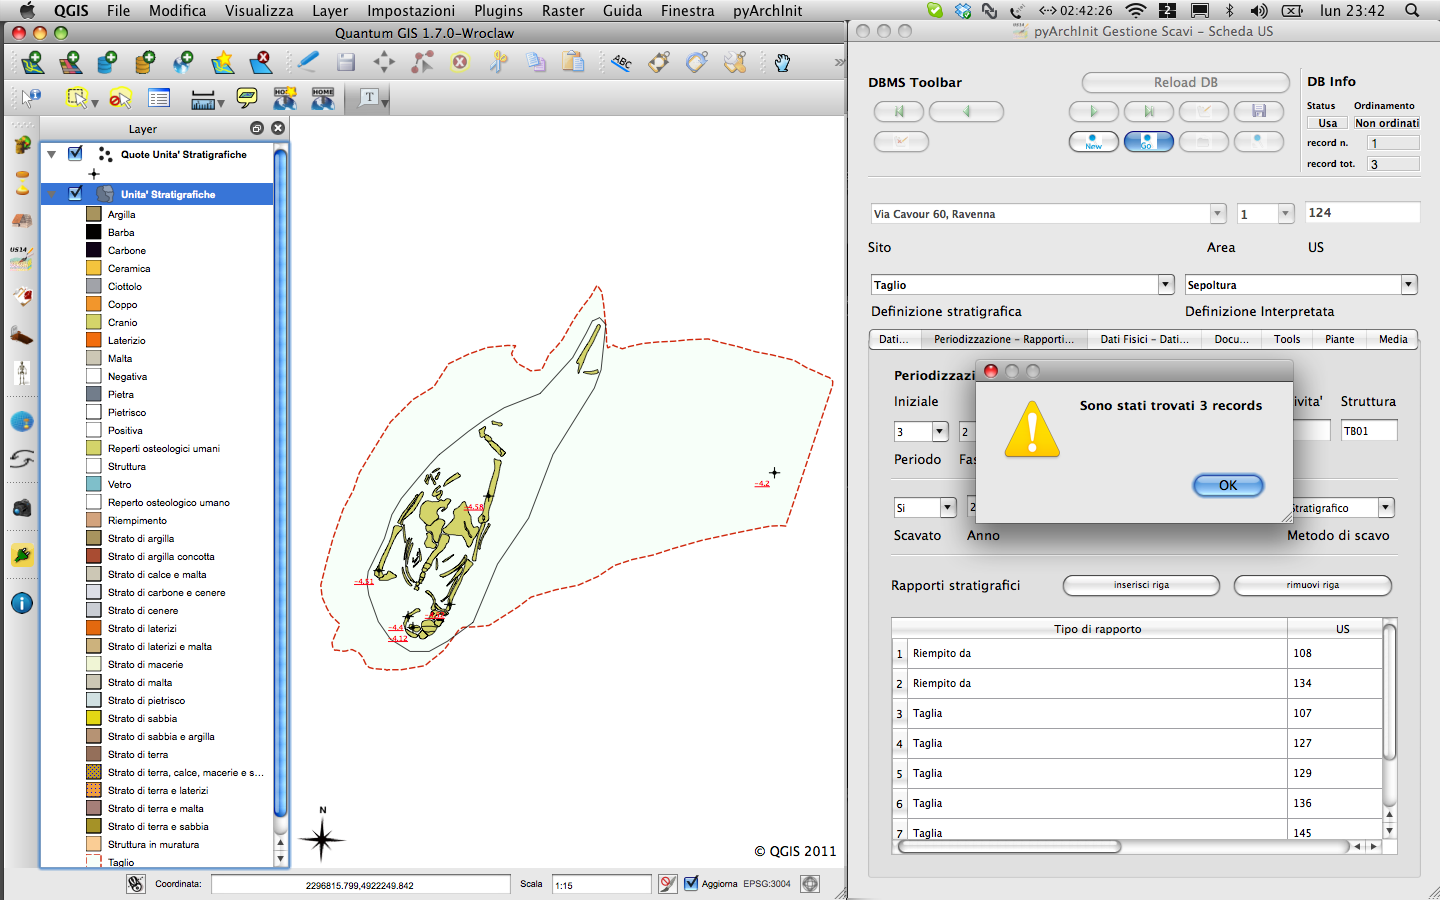Click the first record navigation button
Viewport: 1440px width, 900px height.
[899, 112]
